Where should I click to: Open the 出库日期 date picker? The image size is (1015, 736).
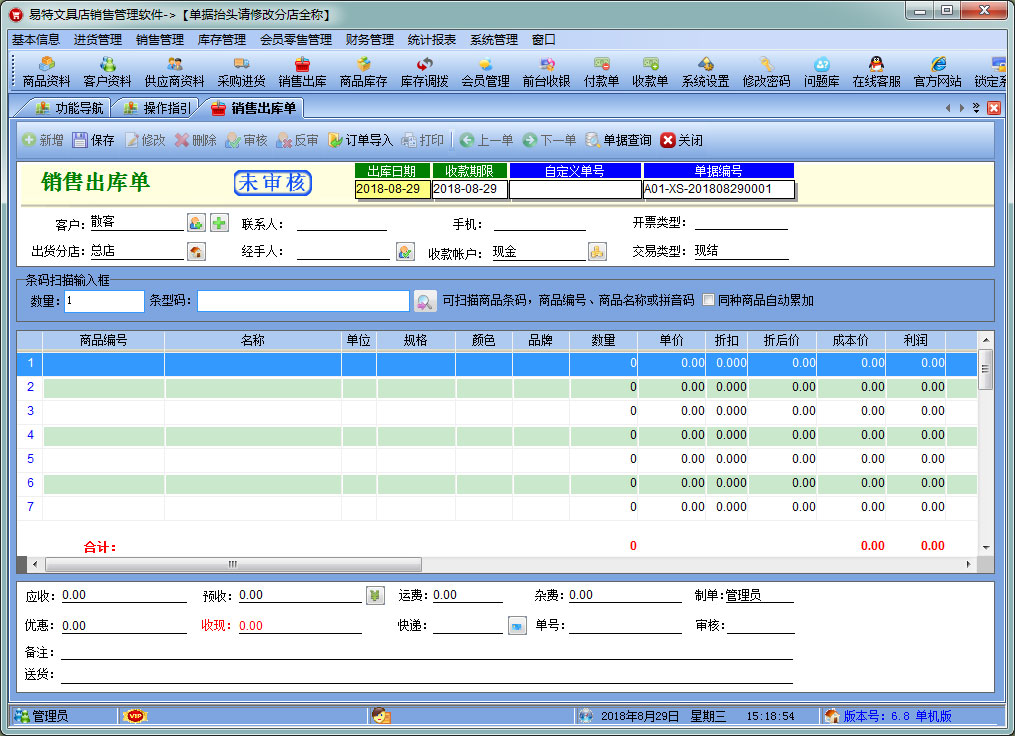coord(391,186)
